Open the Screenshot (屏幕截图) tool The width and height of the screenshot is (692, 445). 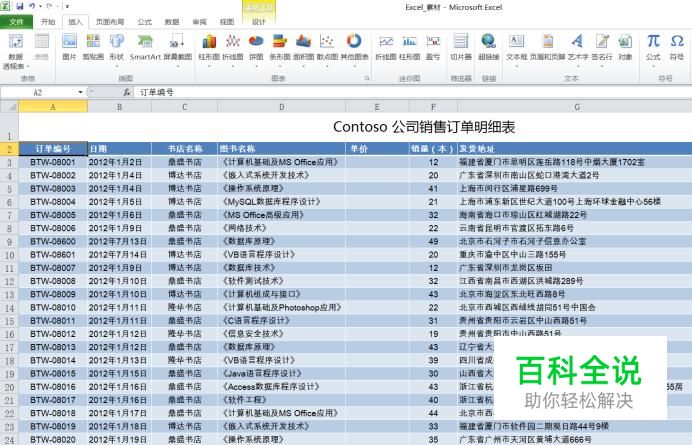[178, 49]
